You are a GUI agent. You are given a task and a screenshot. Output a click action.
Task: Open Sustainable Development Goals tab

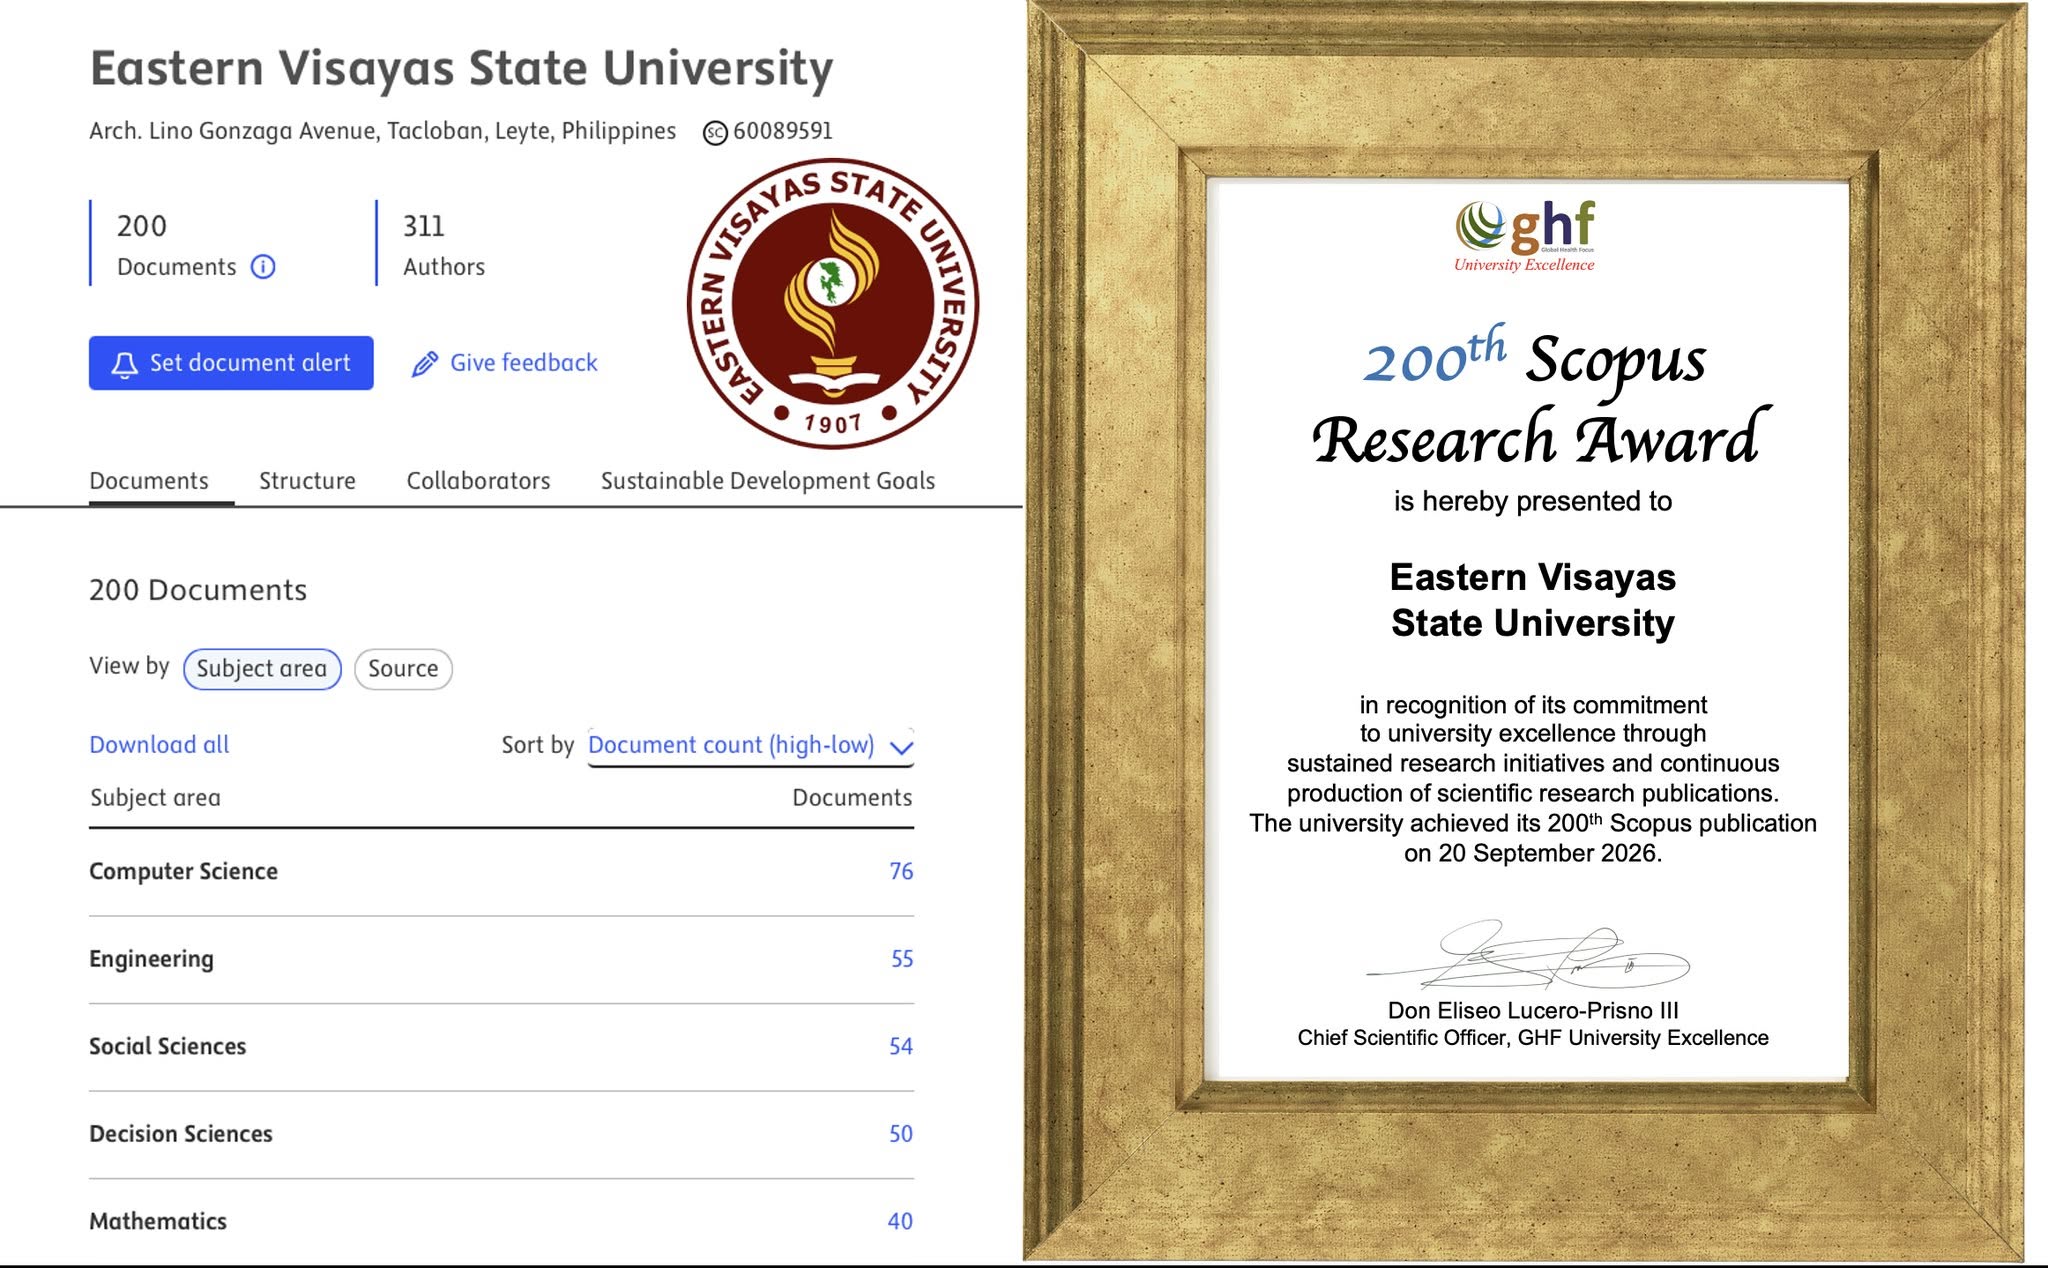(x=768, y=481)
